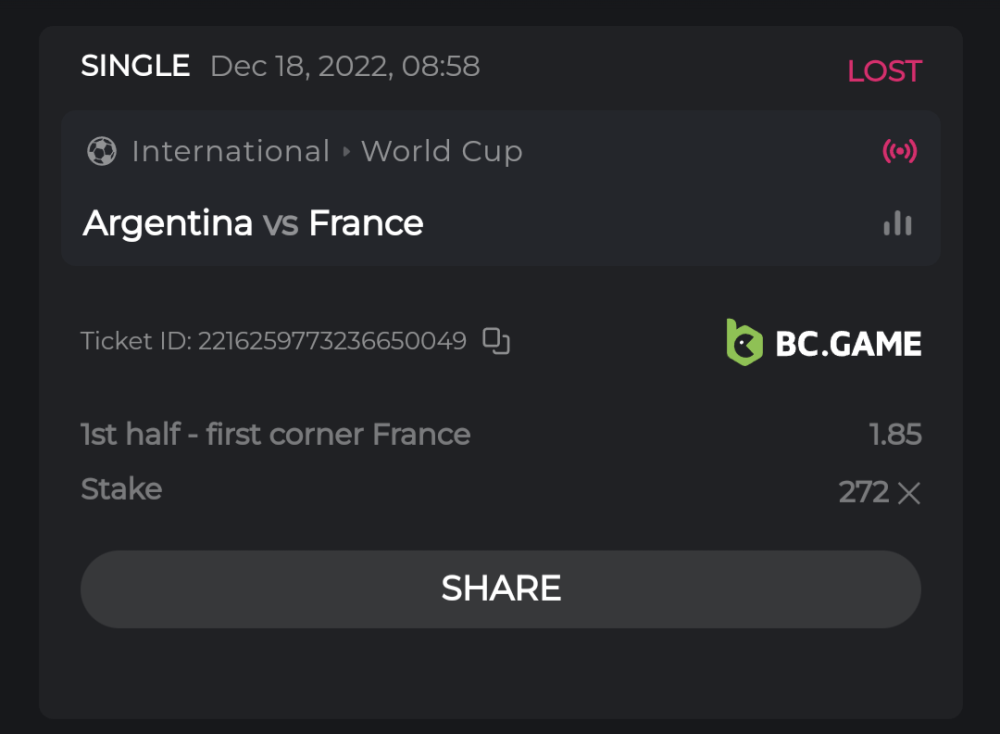The height and width of the screenshot is (734, 1000).
Task: Open the World Cup tournament link
Action: click(x=441, y=151)
